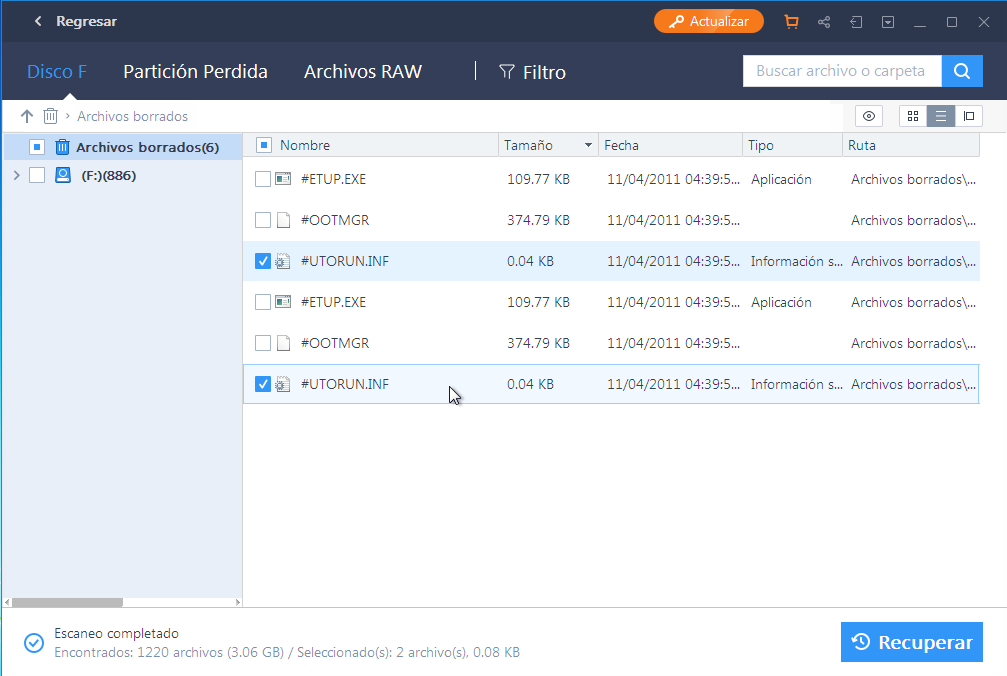This screenshot has width=1007, height=676.
Task: Go up one folder level arrow
Action: [x=27, y=117]
